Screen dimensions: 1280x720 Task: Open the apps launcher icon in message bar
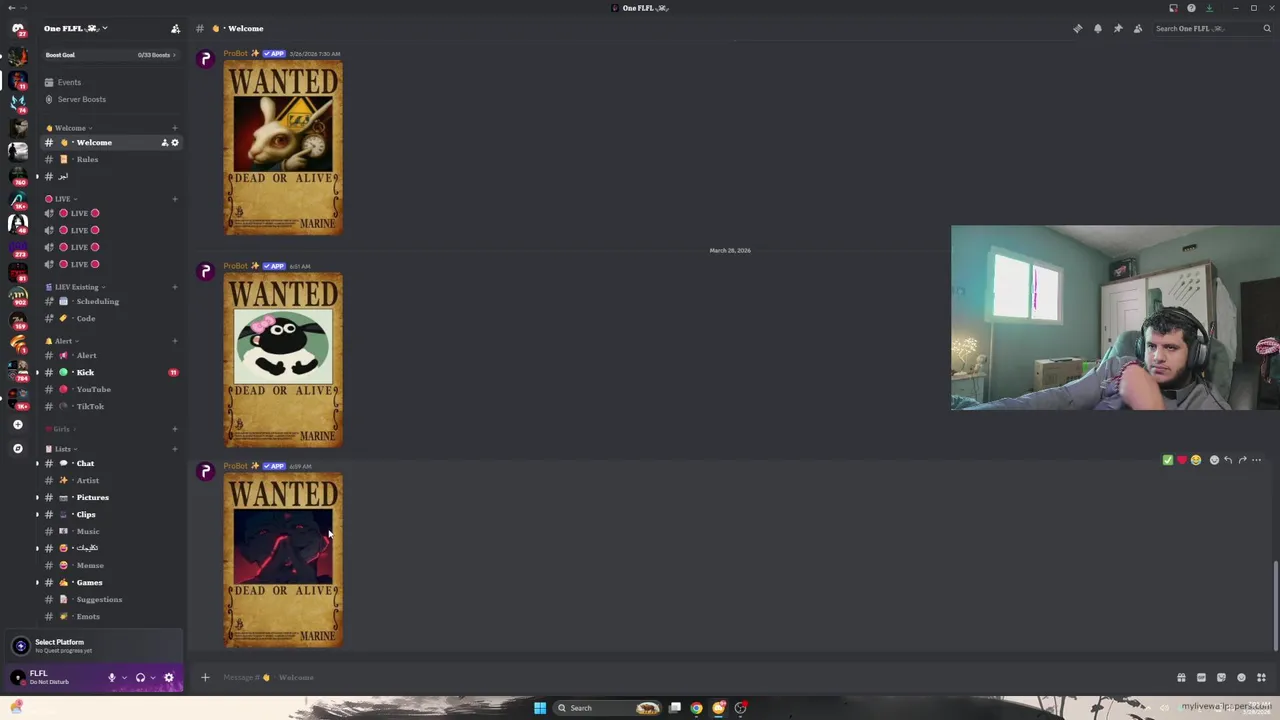pyautogui.click(x=1261, y=677)
